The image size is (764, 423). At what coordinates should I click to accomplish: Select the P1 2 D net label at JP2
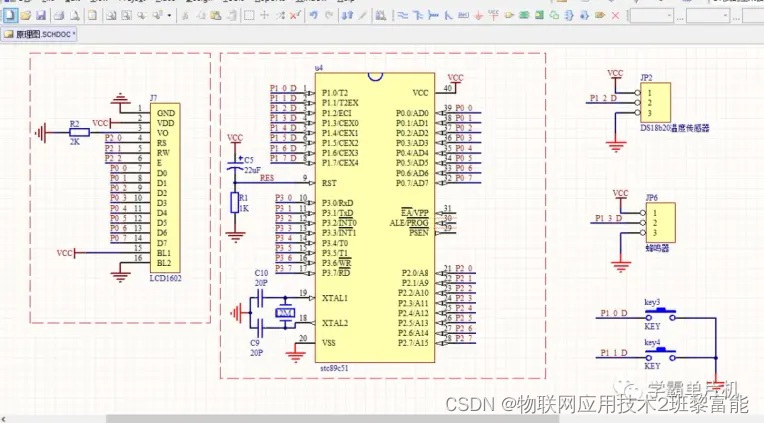603,98
